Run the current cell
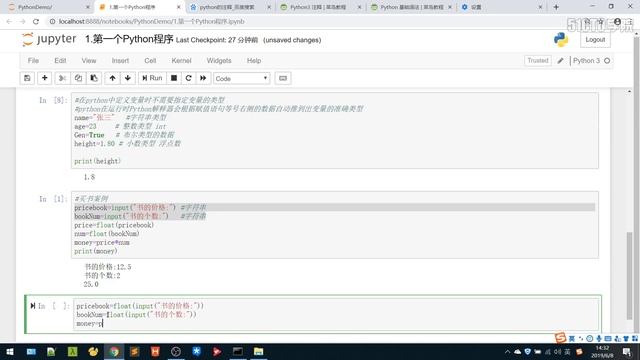This screenshot has height=360, width=640. pyautogui.click(x=152, y=78)
